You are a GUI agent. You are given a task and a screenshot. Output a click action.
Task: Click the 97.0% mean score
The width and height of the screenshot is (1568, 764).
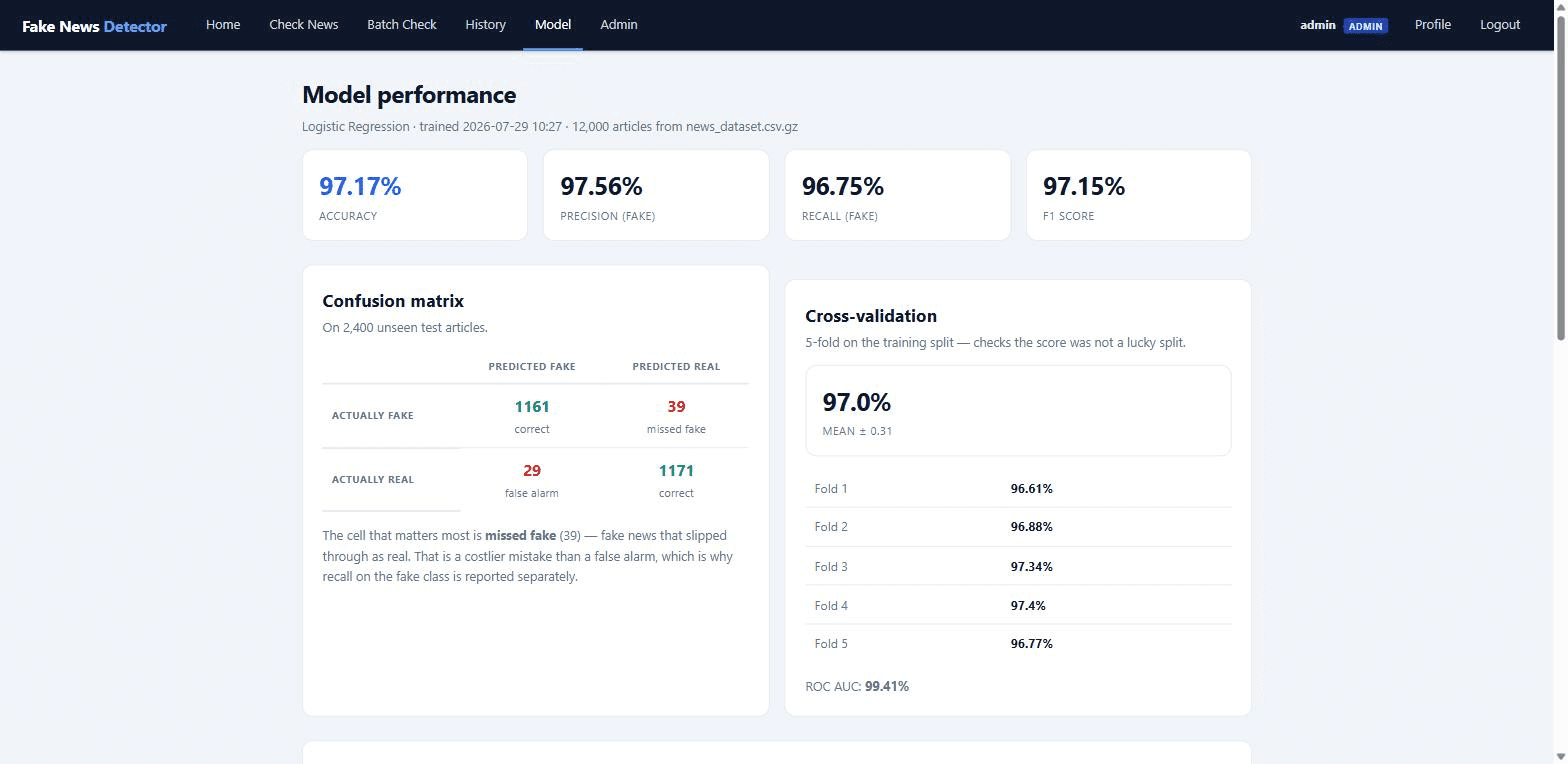857,402
